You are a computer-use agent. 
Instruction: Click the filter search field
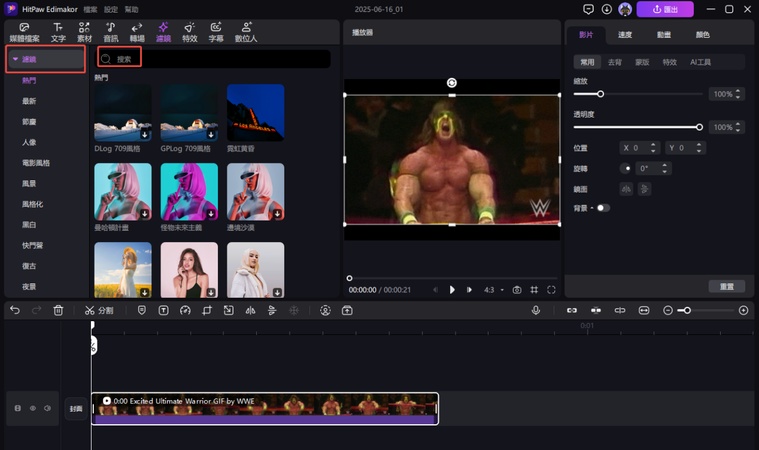pyautogui.click(x=214, y=59)
